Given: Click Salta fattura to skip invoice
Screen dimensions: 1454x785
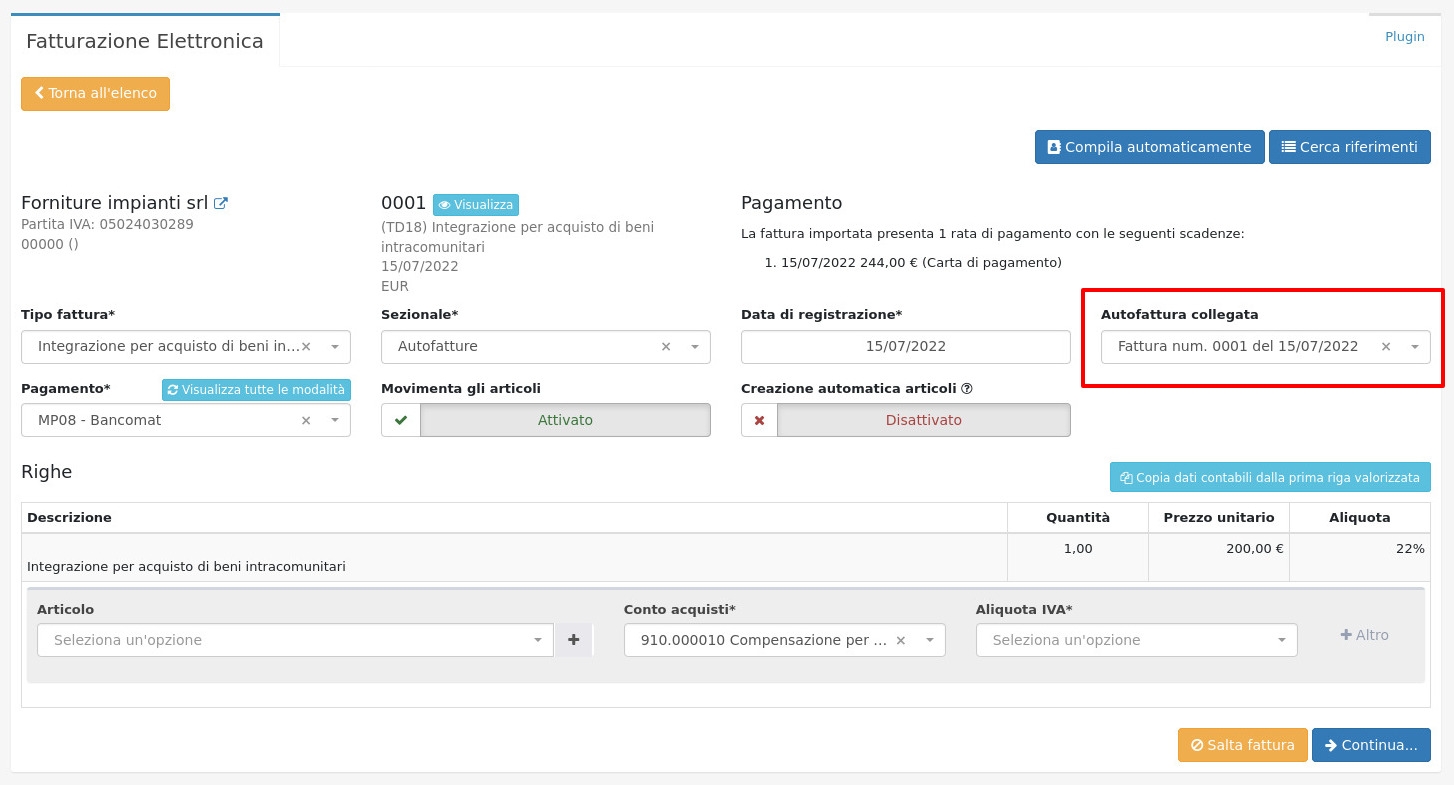Looking at the screenshot, I should (1242, 745).
